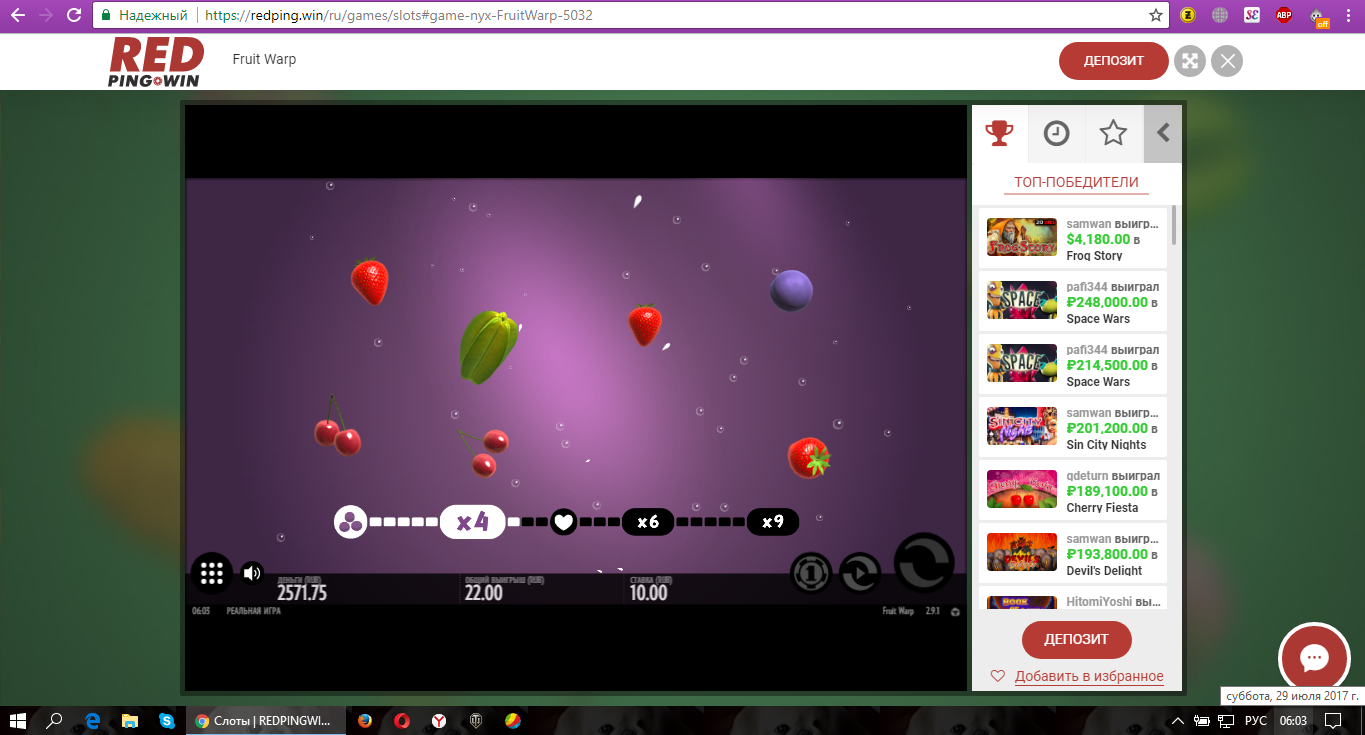Image resolution: width=1365 pixels, height=735 pixels.
Task: Click the green starfruit symbol
Action: 488,346
